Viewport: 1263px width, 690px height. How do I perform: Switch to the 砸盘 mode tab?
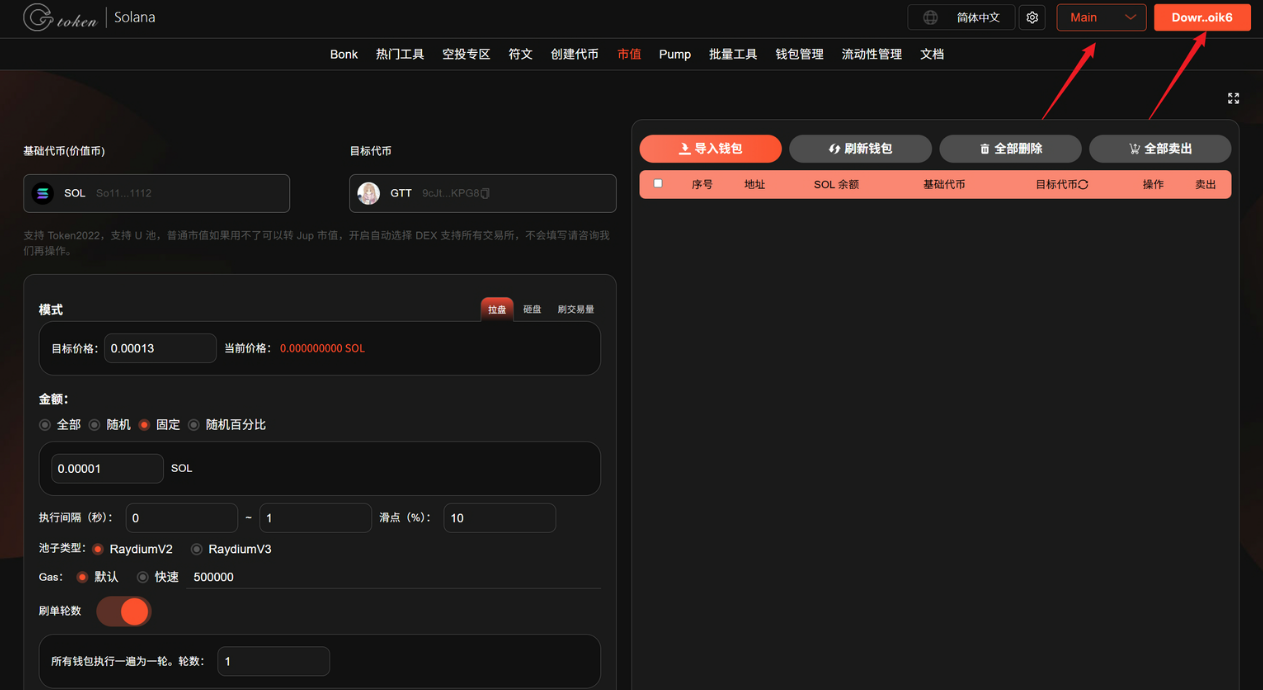[x=532, y=309]
